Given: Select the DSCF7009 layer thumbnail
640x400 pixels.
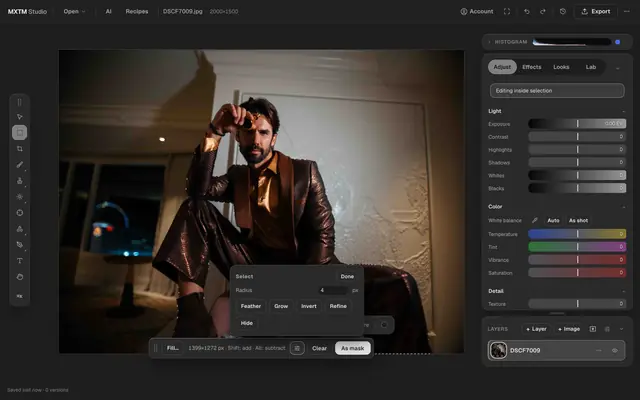Looking at the screenshot, I should 498,351.
